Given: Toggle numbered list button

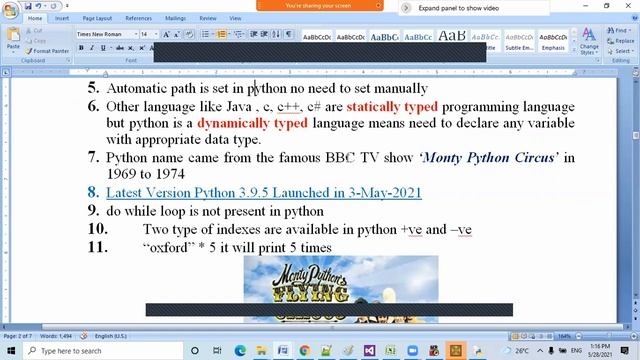Looking at the screenshot, I should coord(222,34).
